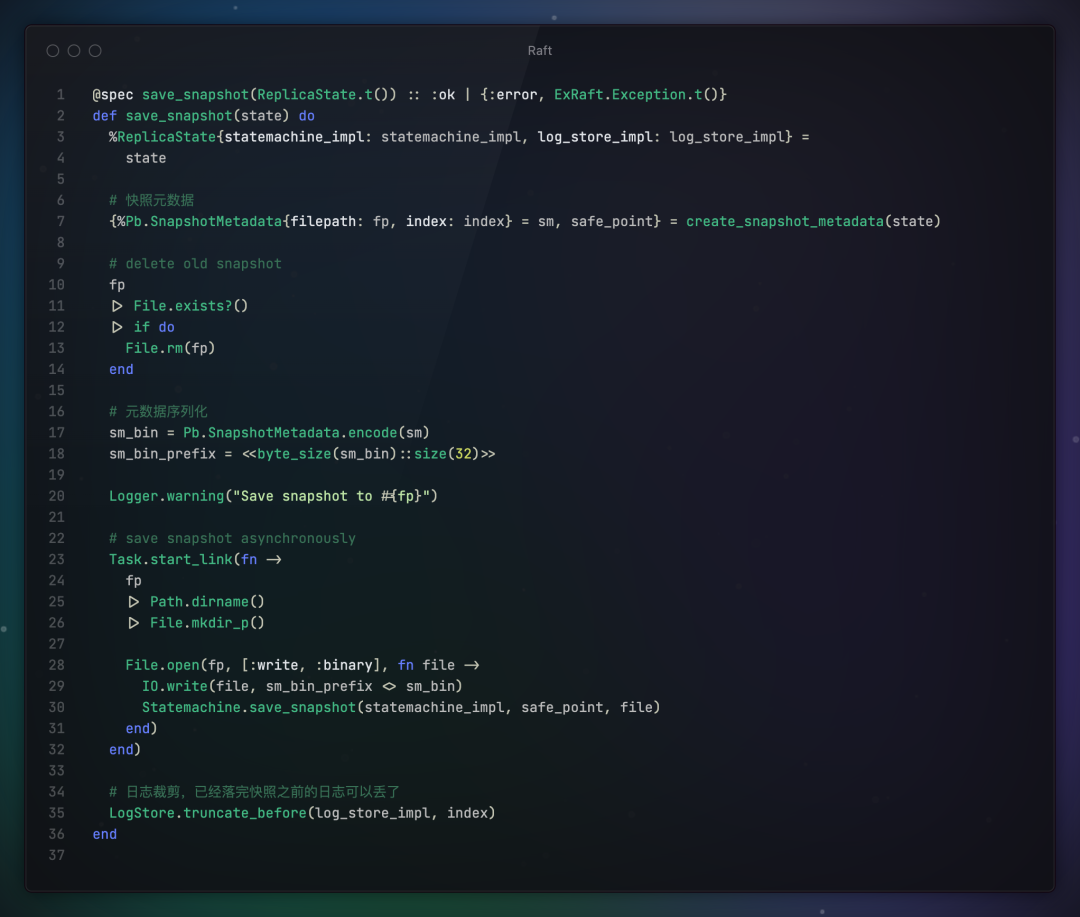Click the string "Save snapshot to #{fp}"
Viewport: 1080px width, 917px height.
pyautogui.click(x=331, y=496)
